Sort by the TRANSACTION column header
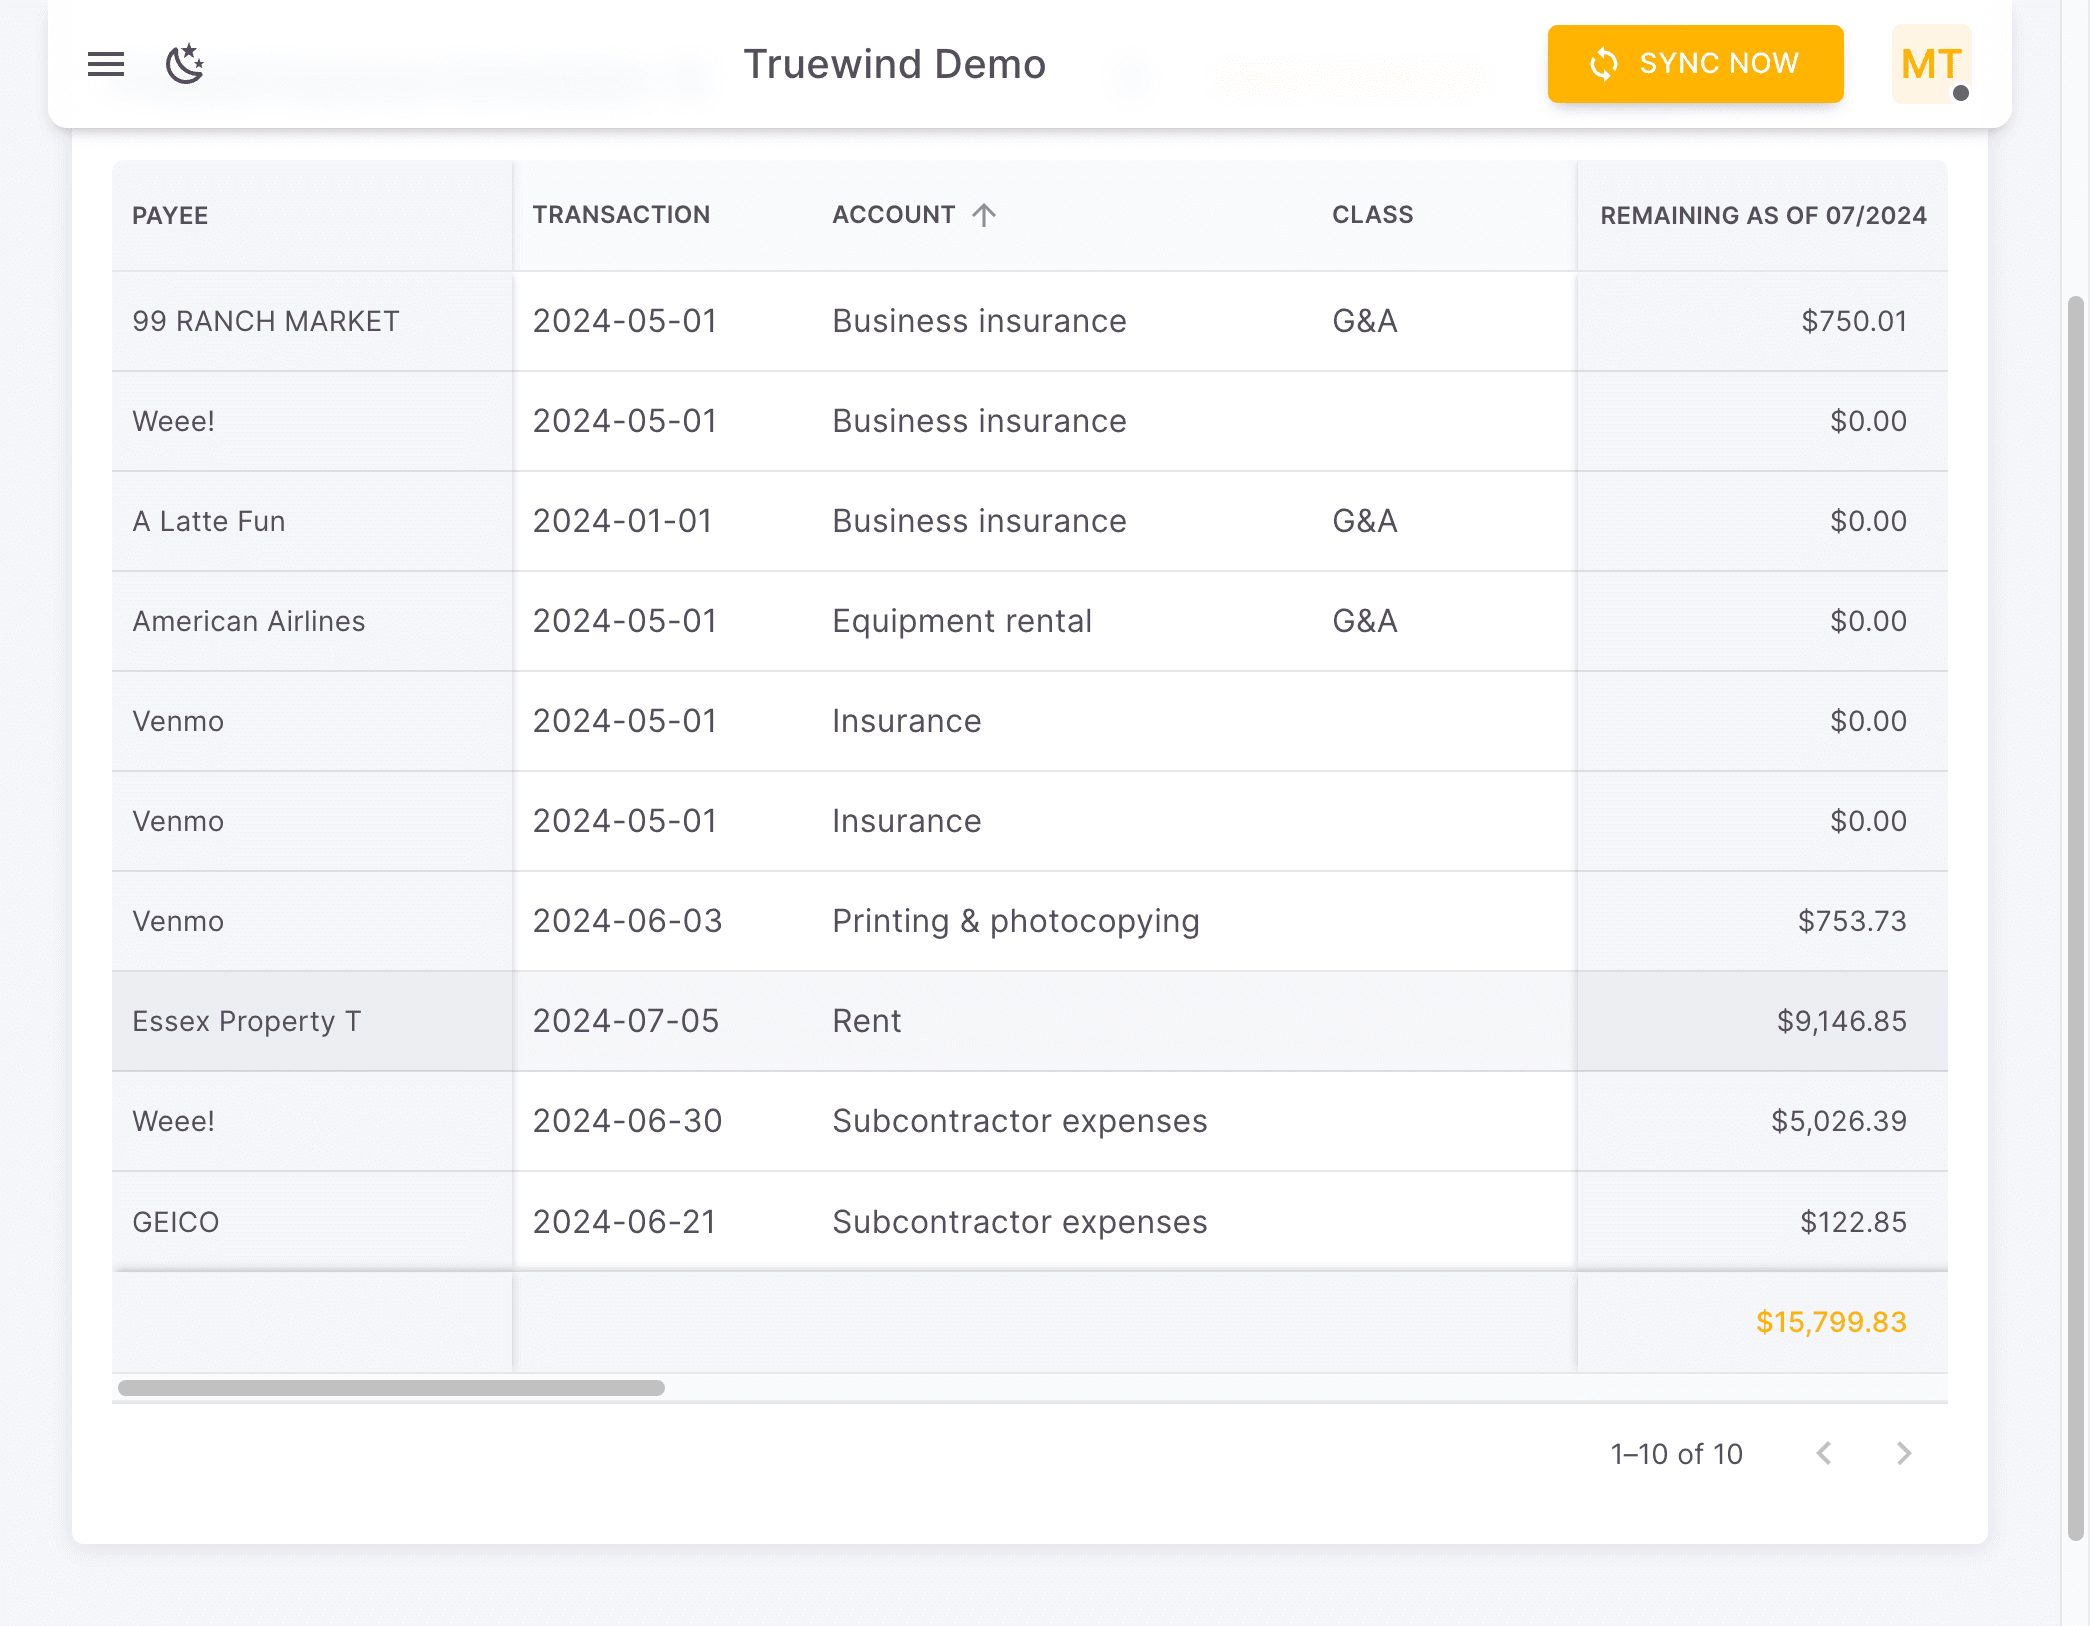The height and width of the screenshot is (1626, 2090). click(622, 214)
